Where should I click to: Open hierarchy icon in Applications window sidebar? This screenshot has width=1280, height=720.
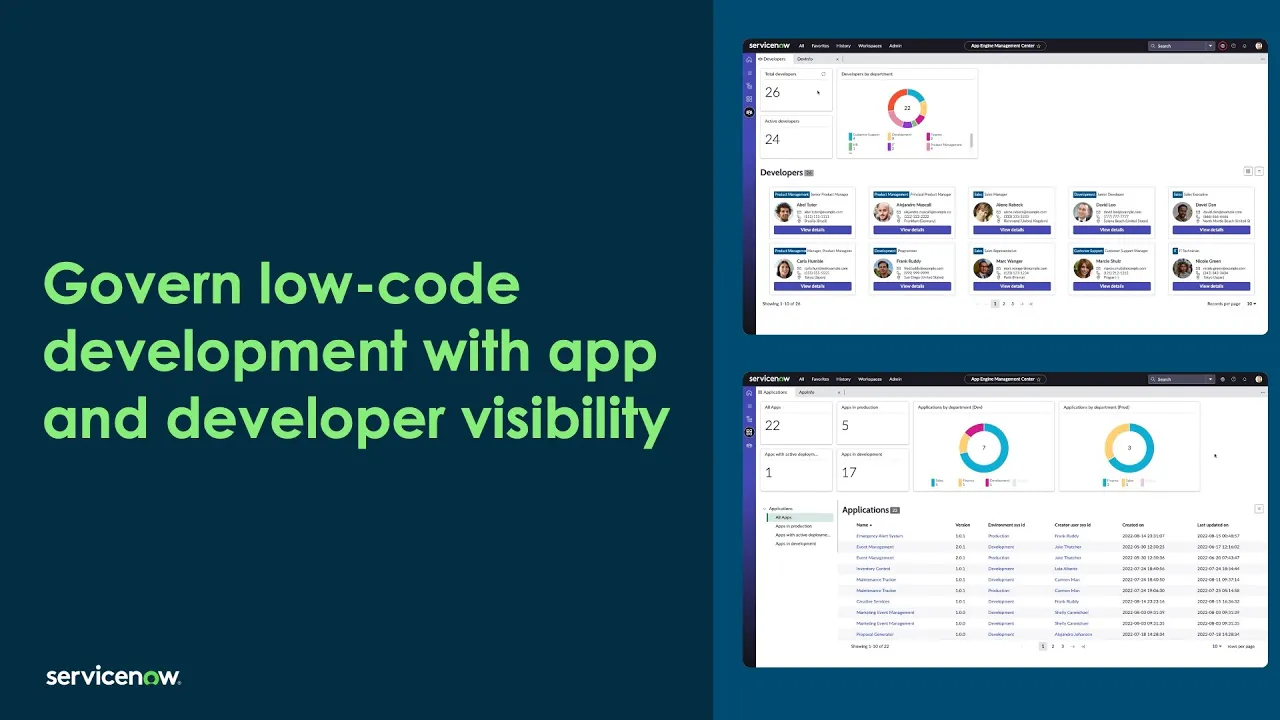[749, 419]
